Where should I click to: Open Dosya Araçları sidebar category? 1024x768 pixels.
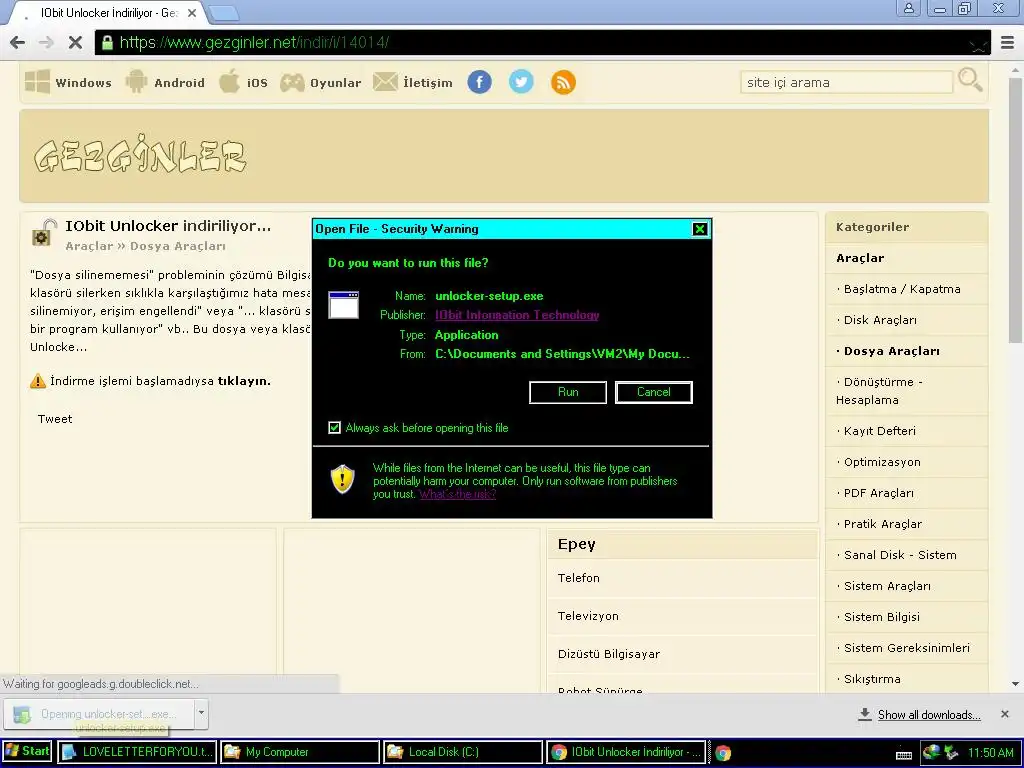pyautogui.click(x=891, y=351)
